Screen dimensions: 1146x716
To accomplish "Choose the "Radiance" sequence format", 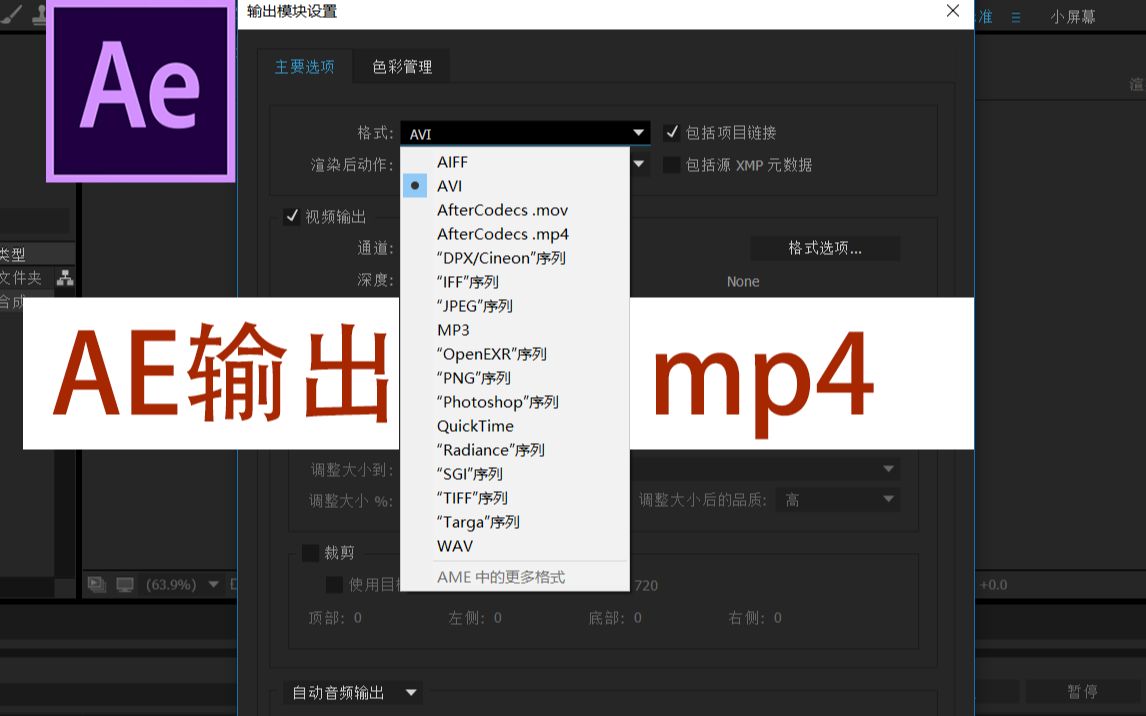I will click(515, 450).
